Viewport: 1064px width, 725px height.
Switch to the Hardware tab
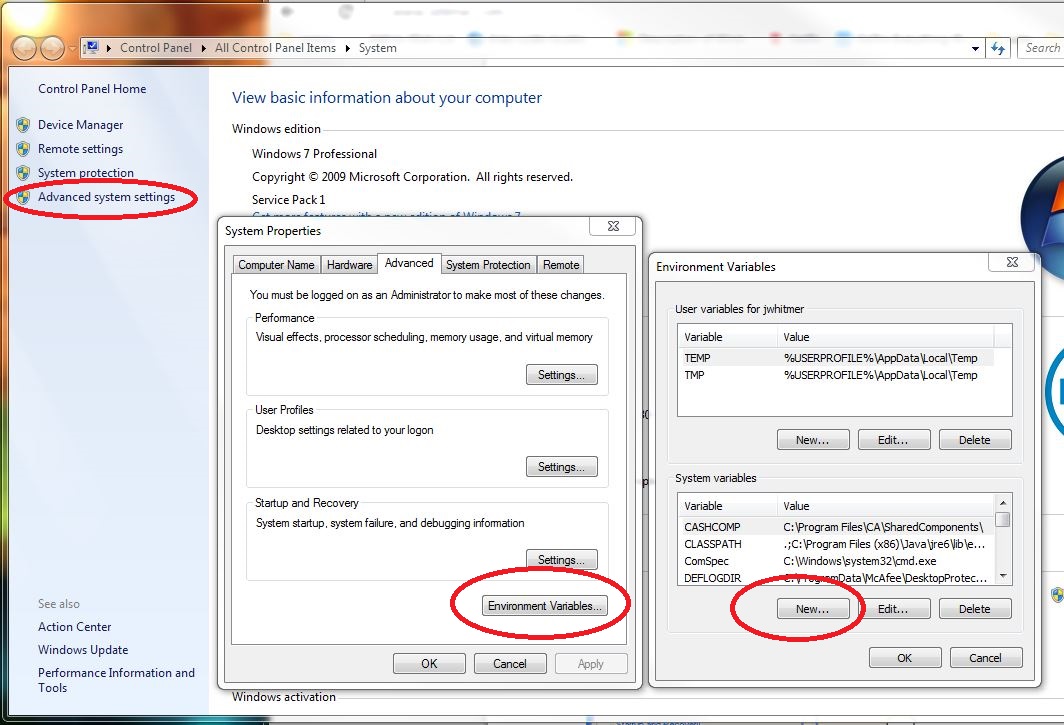point(349,265)
